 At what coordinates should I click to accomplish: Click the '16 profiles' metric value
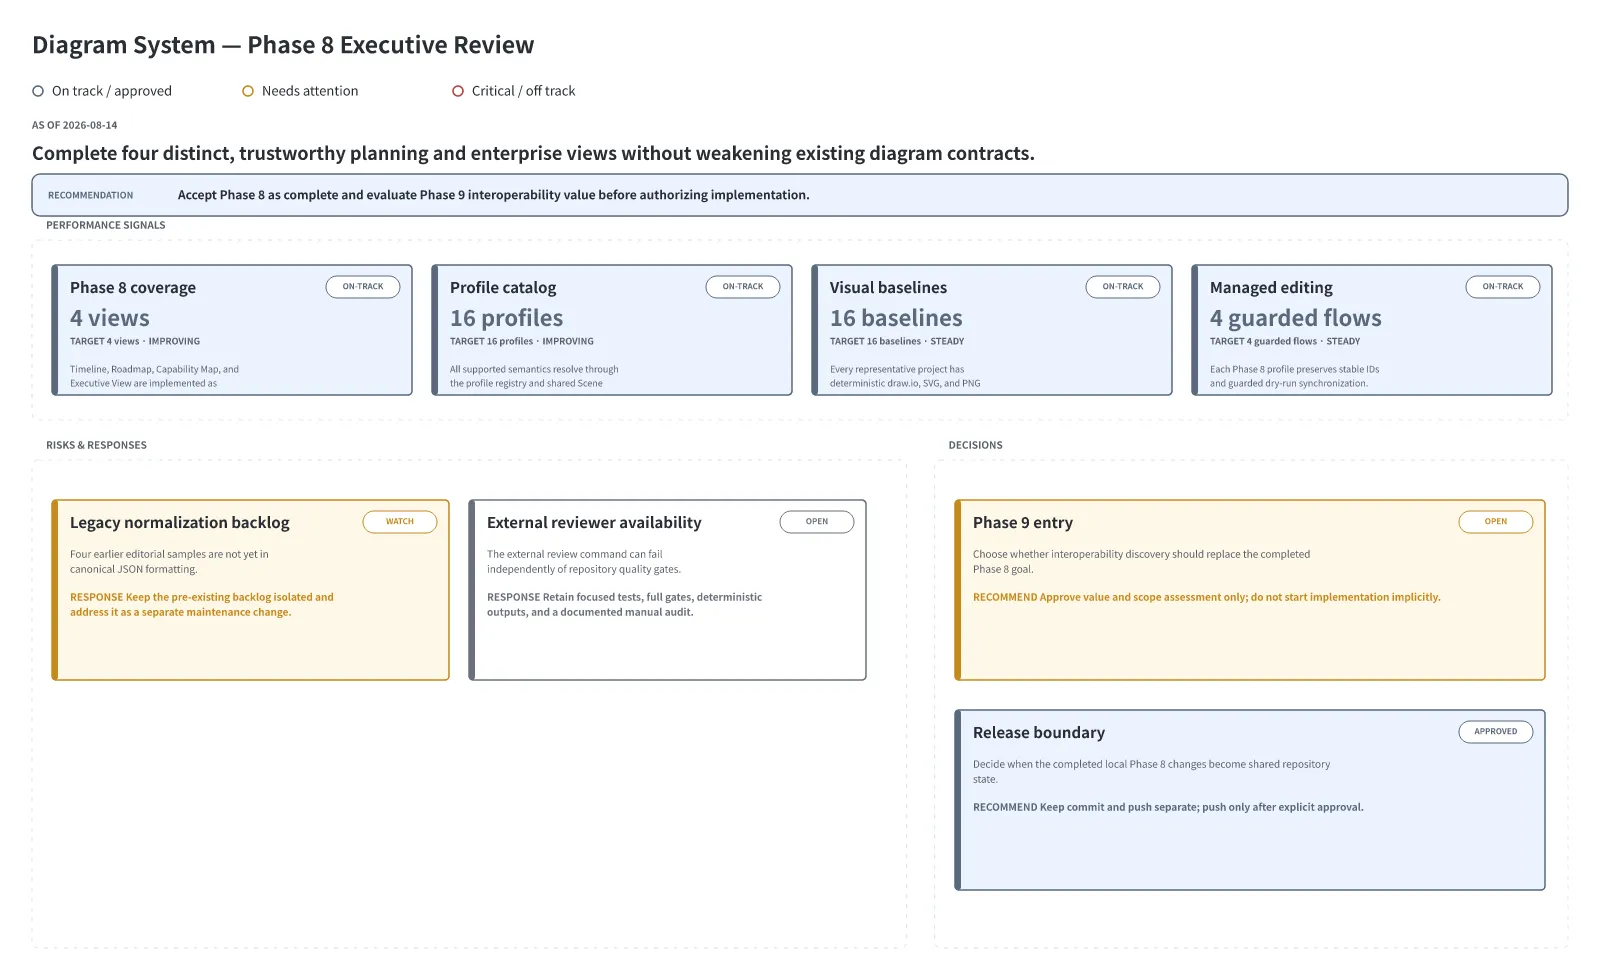pos(507,318)
